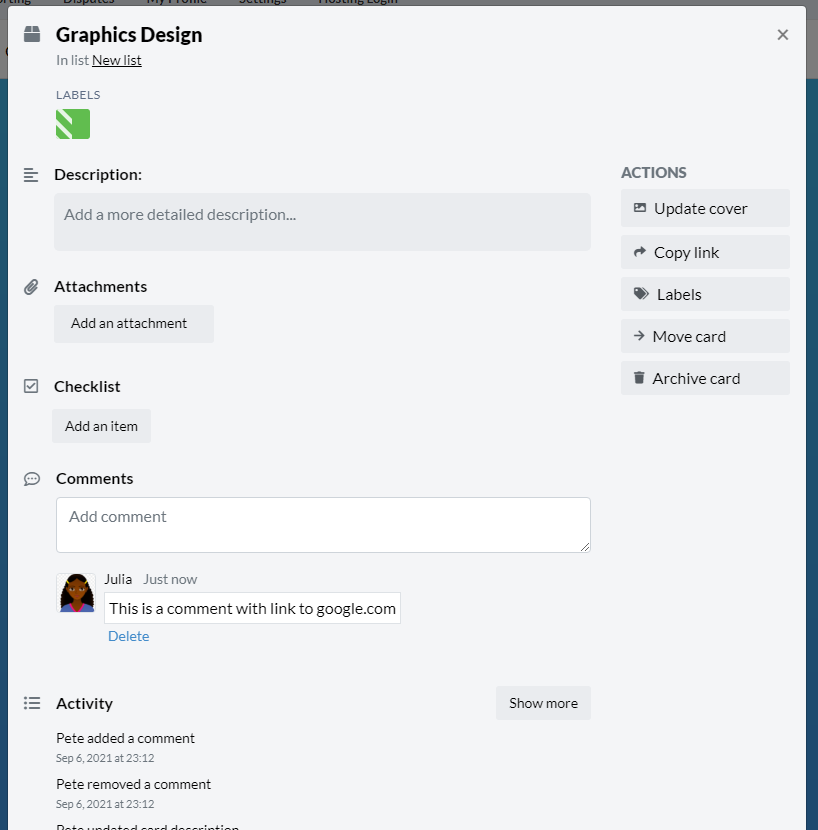Click the Comments section heading
Viewport: 818px width, 830px height.
95,479
